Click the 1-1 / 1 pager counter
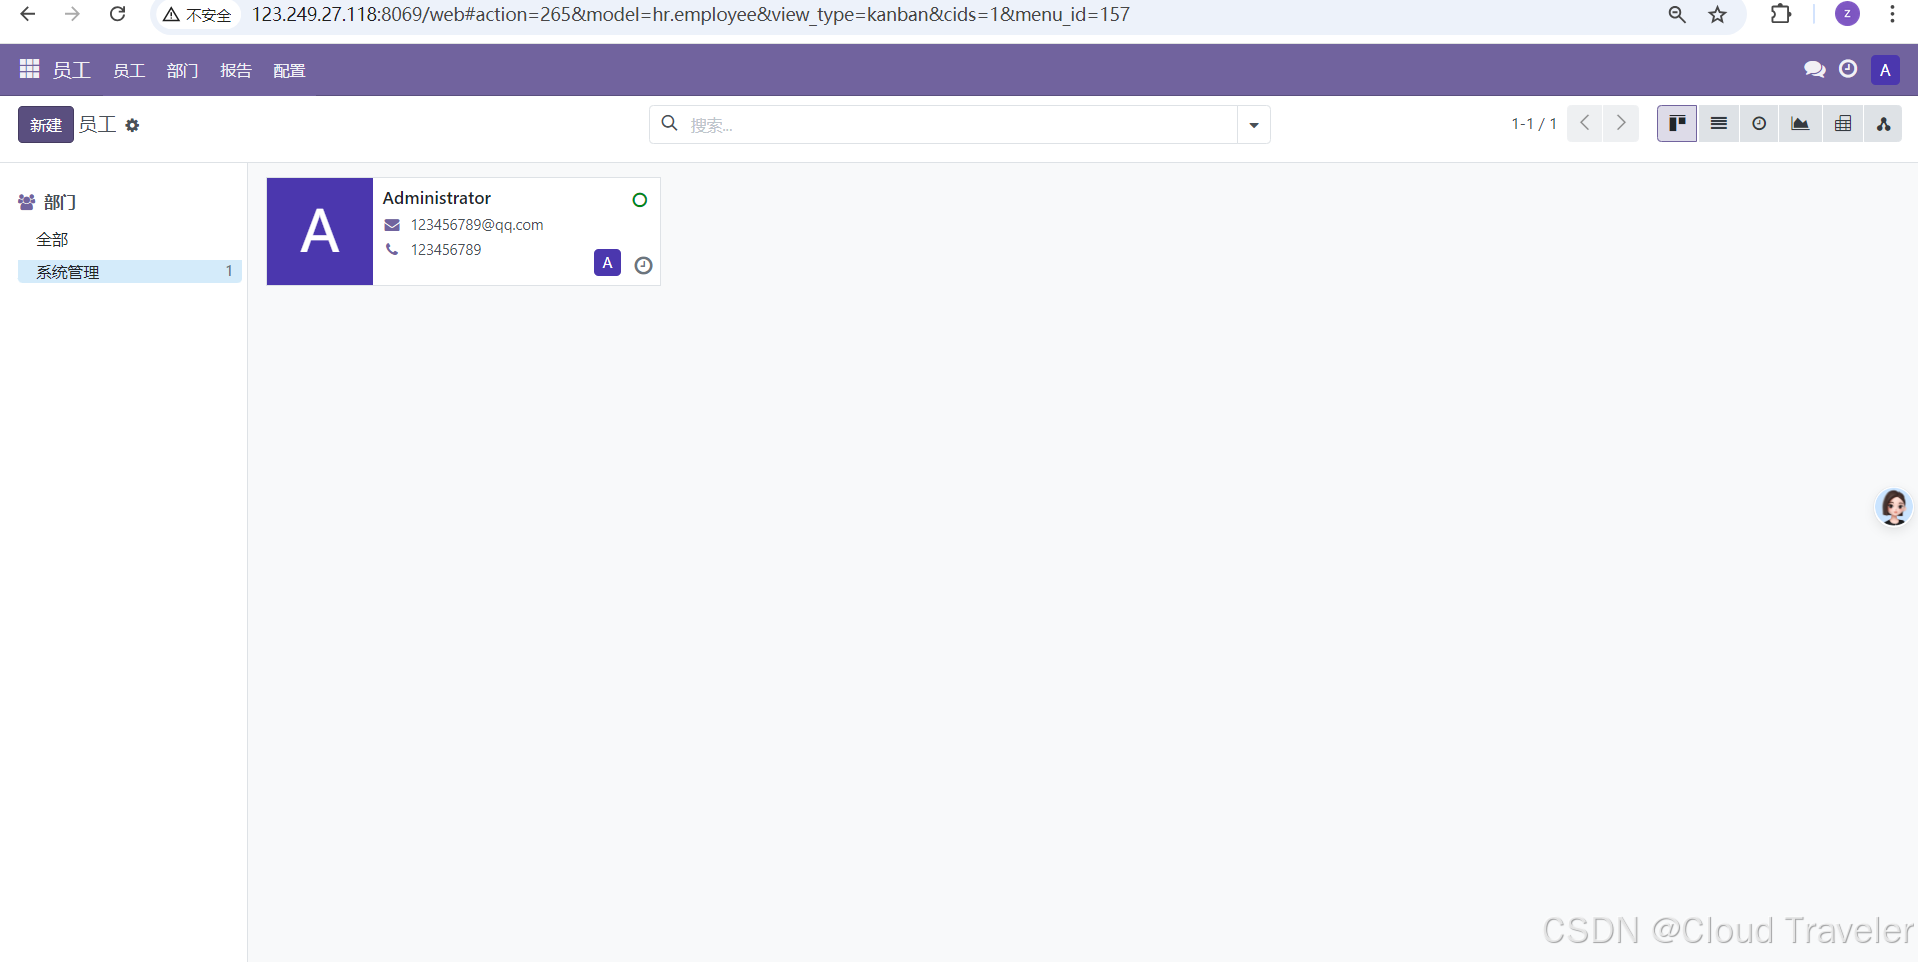 [1534, 124]
